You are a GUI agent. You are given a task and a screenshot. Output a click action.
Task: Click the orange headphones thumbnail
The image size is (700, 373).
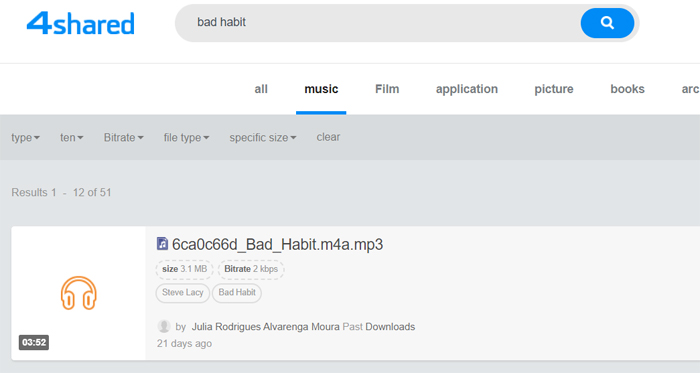point(79,293)
